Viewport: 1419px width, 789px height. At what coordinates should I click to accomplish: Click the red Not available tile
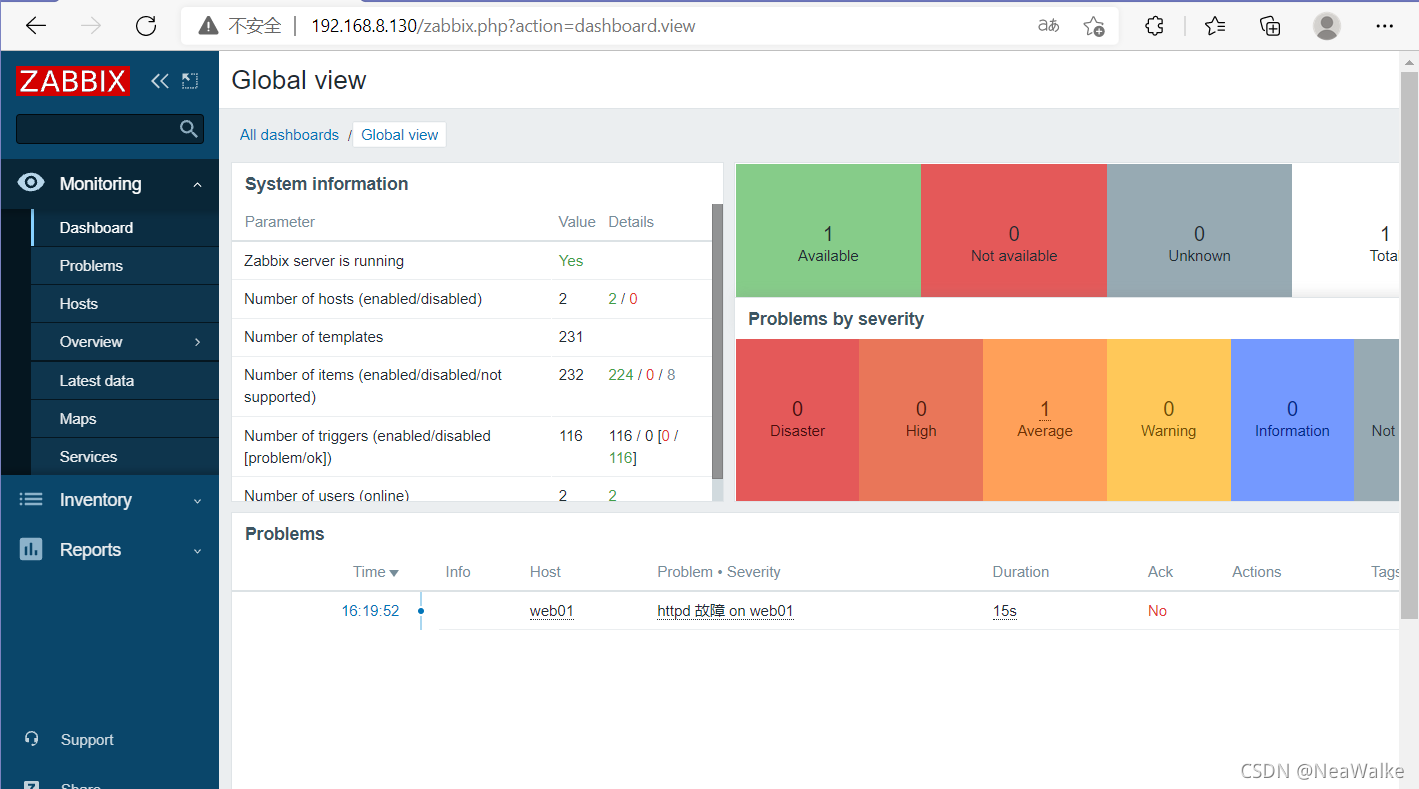[x=1014, y=230]
